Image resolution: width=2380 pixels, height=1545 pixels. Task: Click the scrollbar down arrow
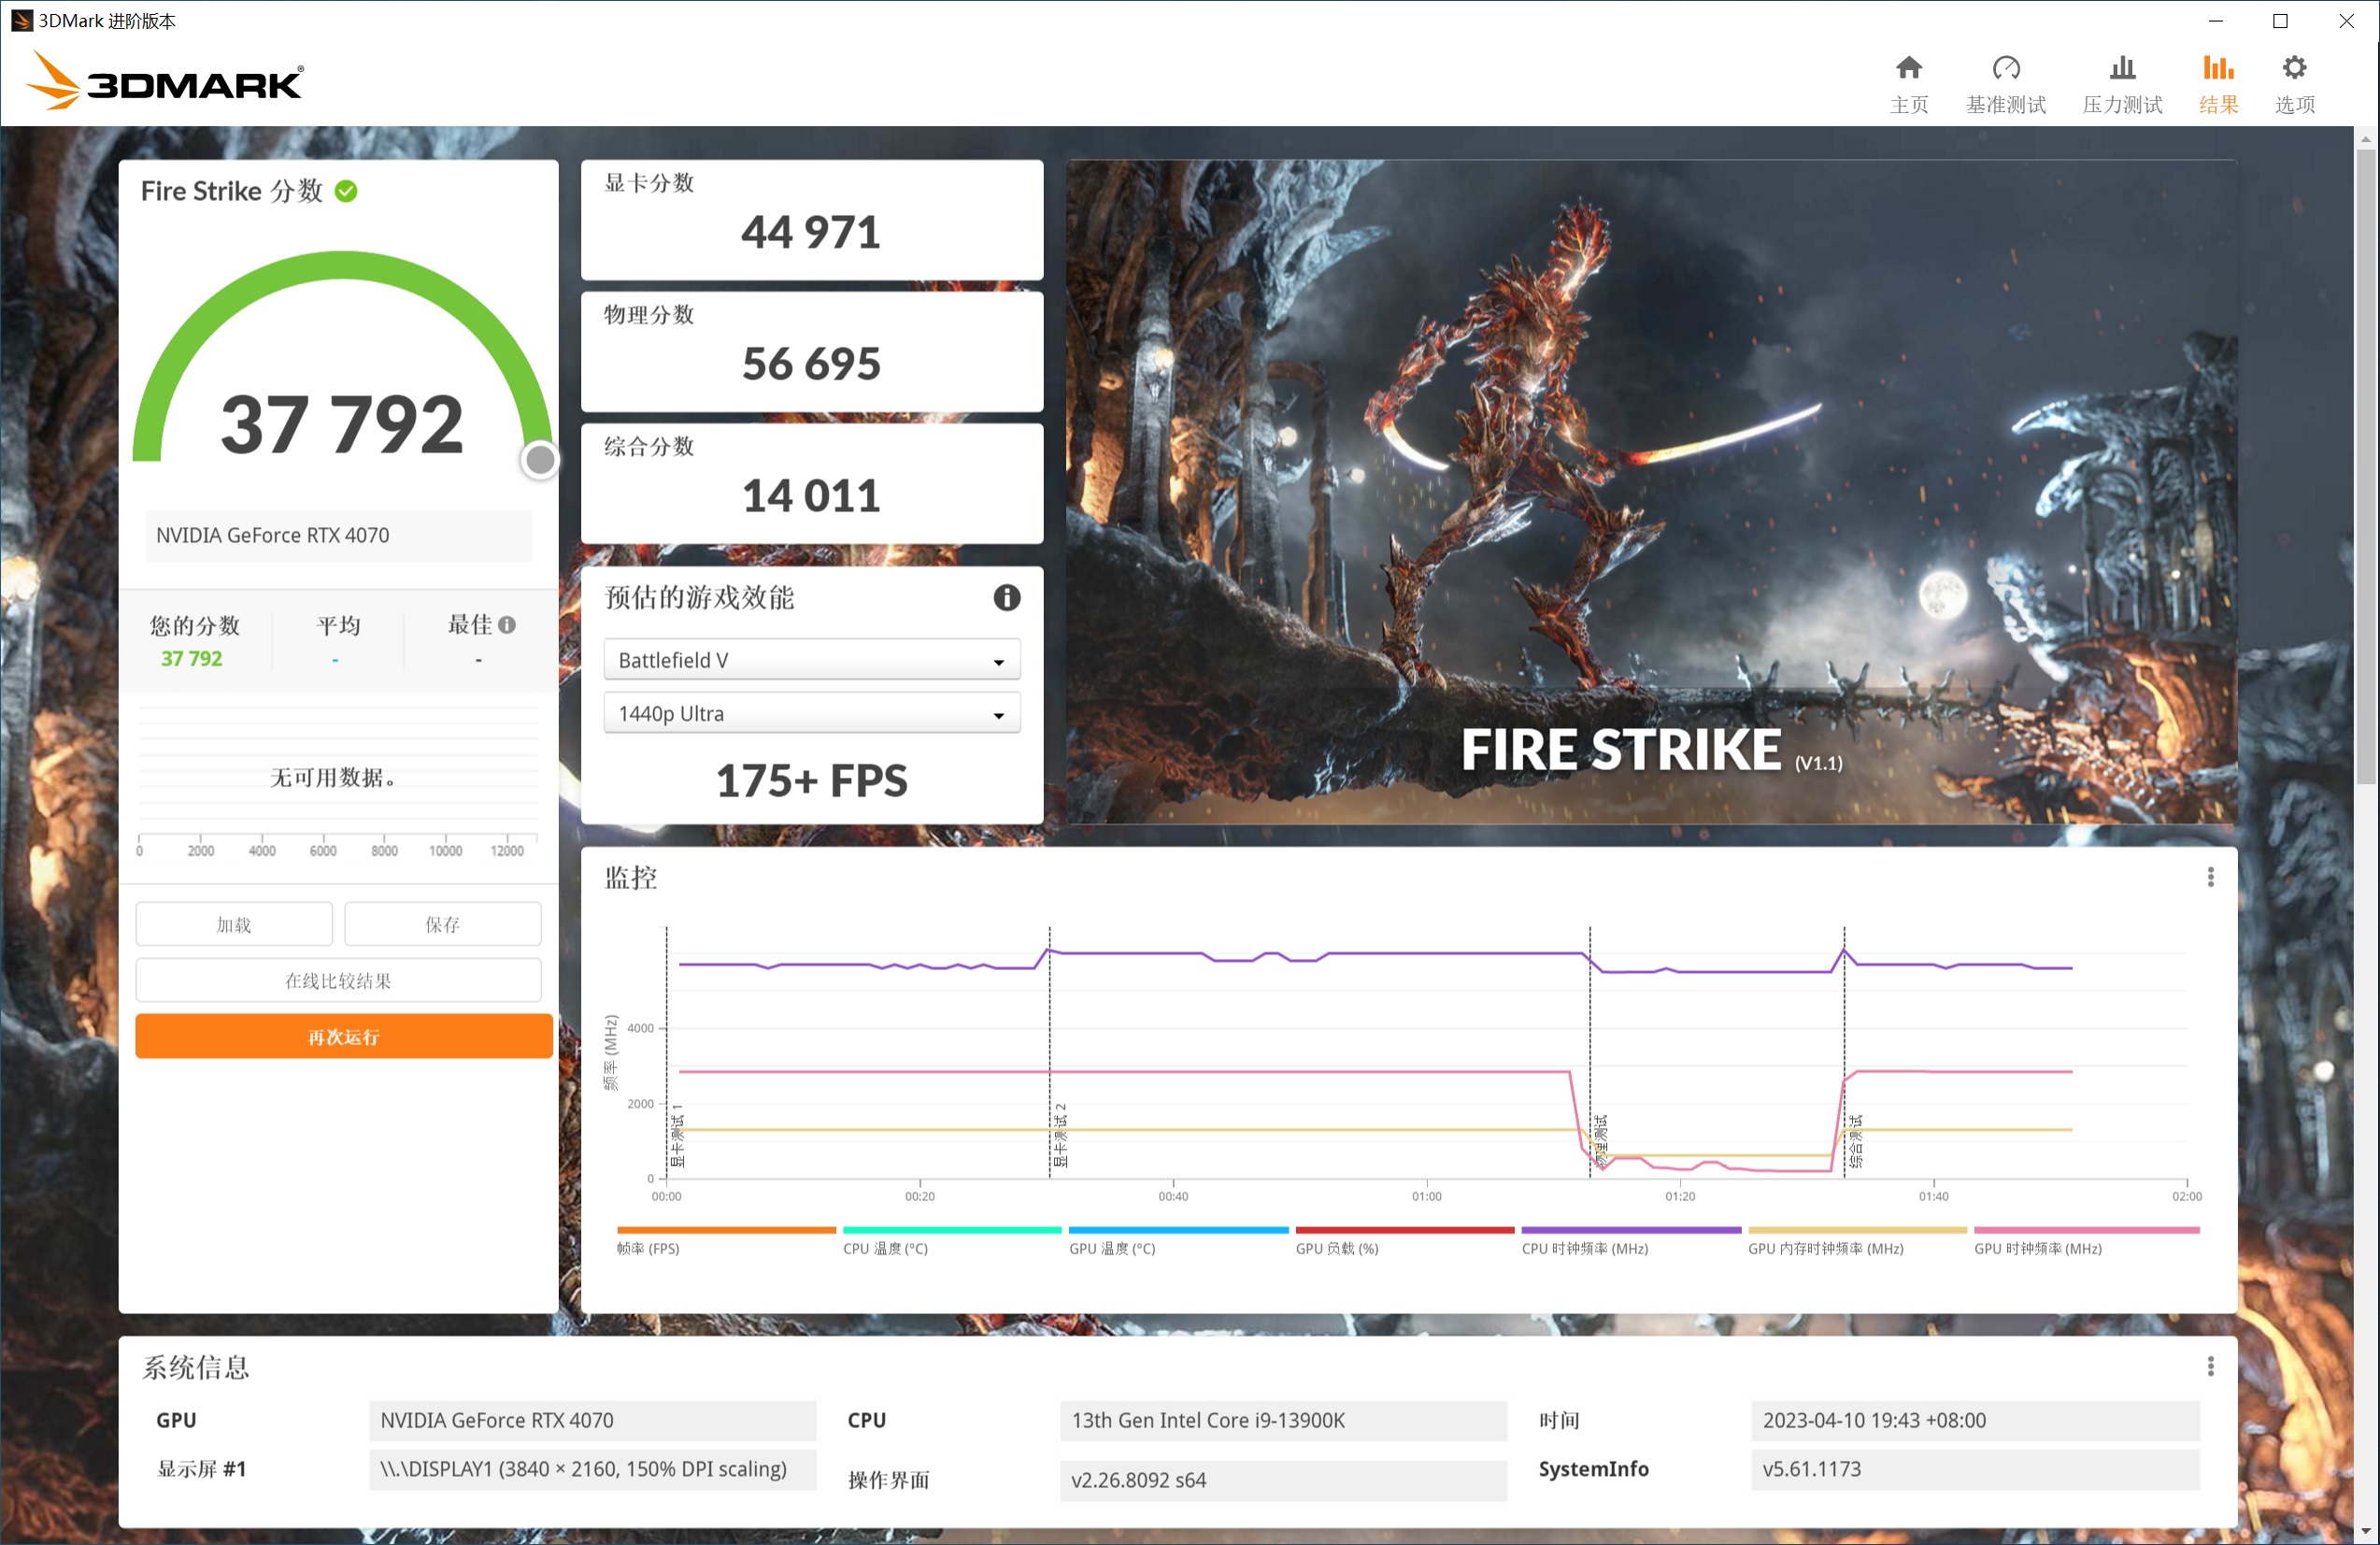tap(2366, 1531)
